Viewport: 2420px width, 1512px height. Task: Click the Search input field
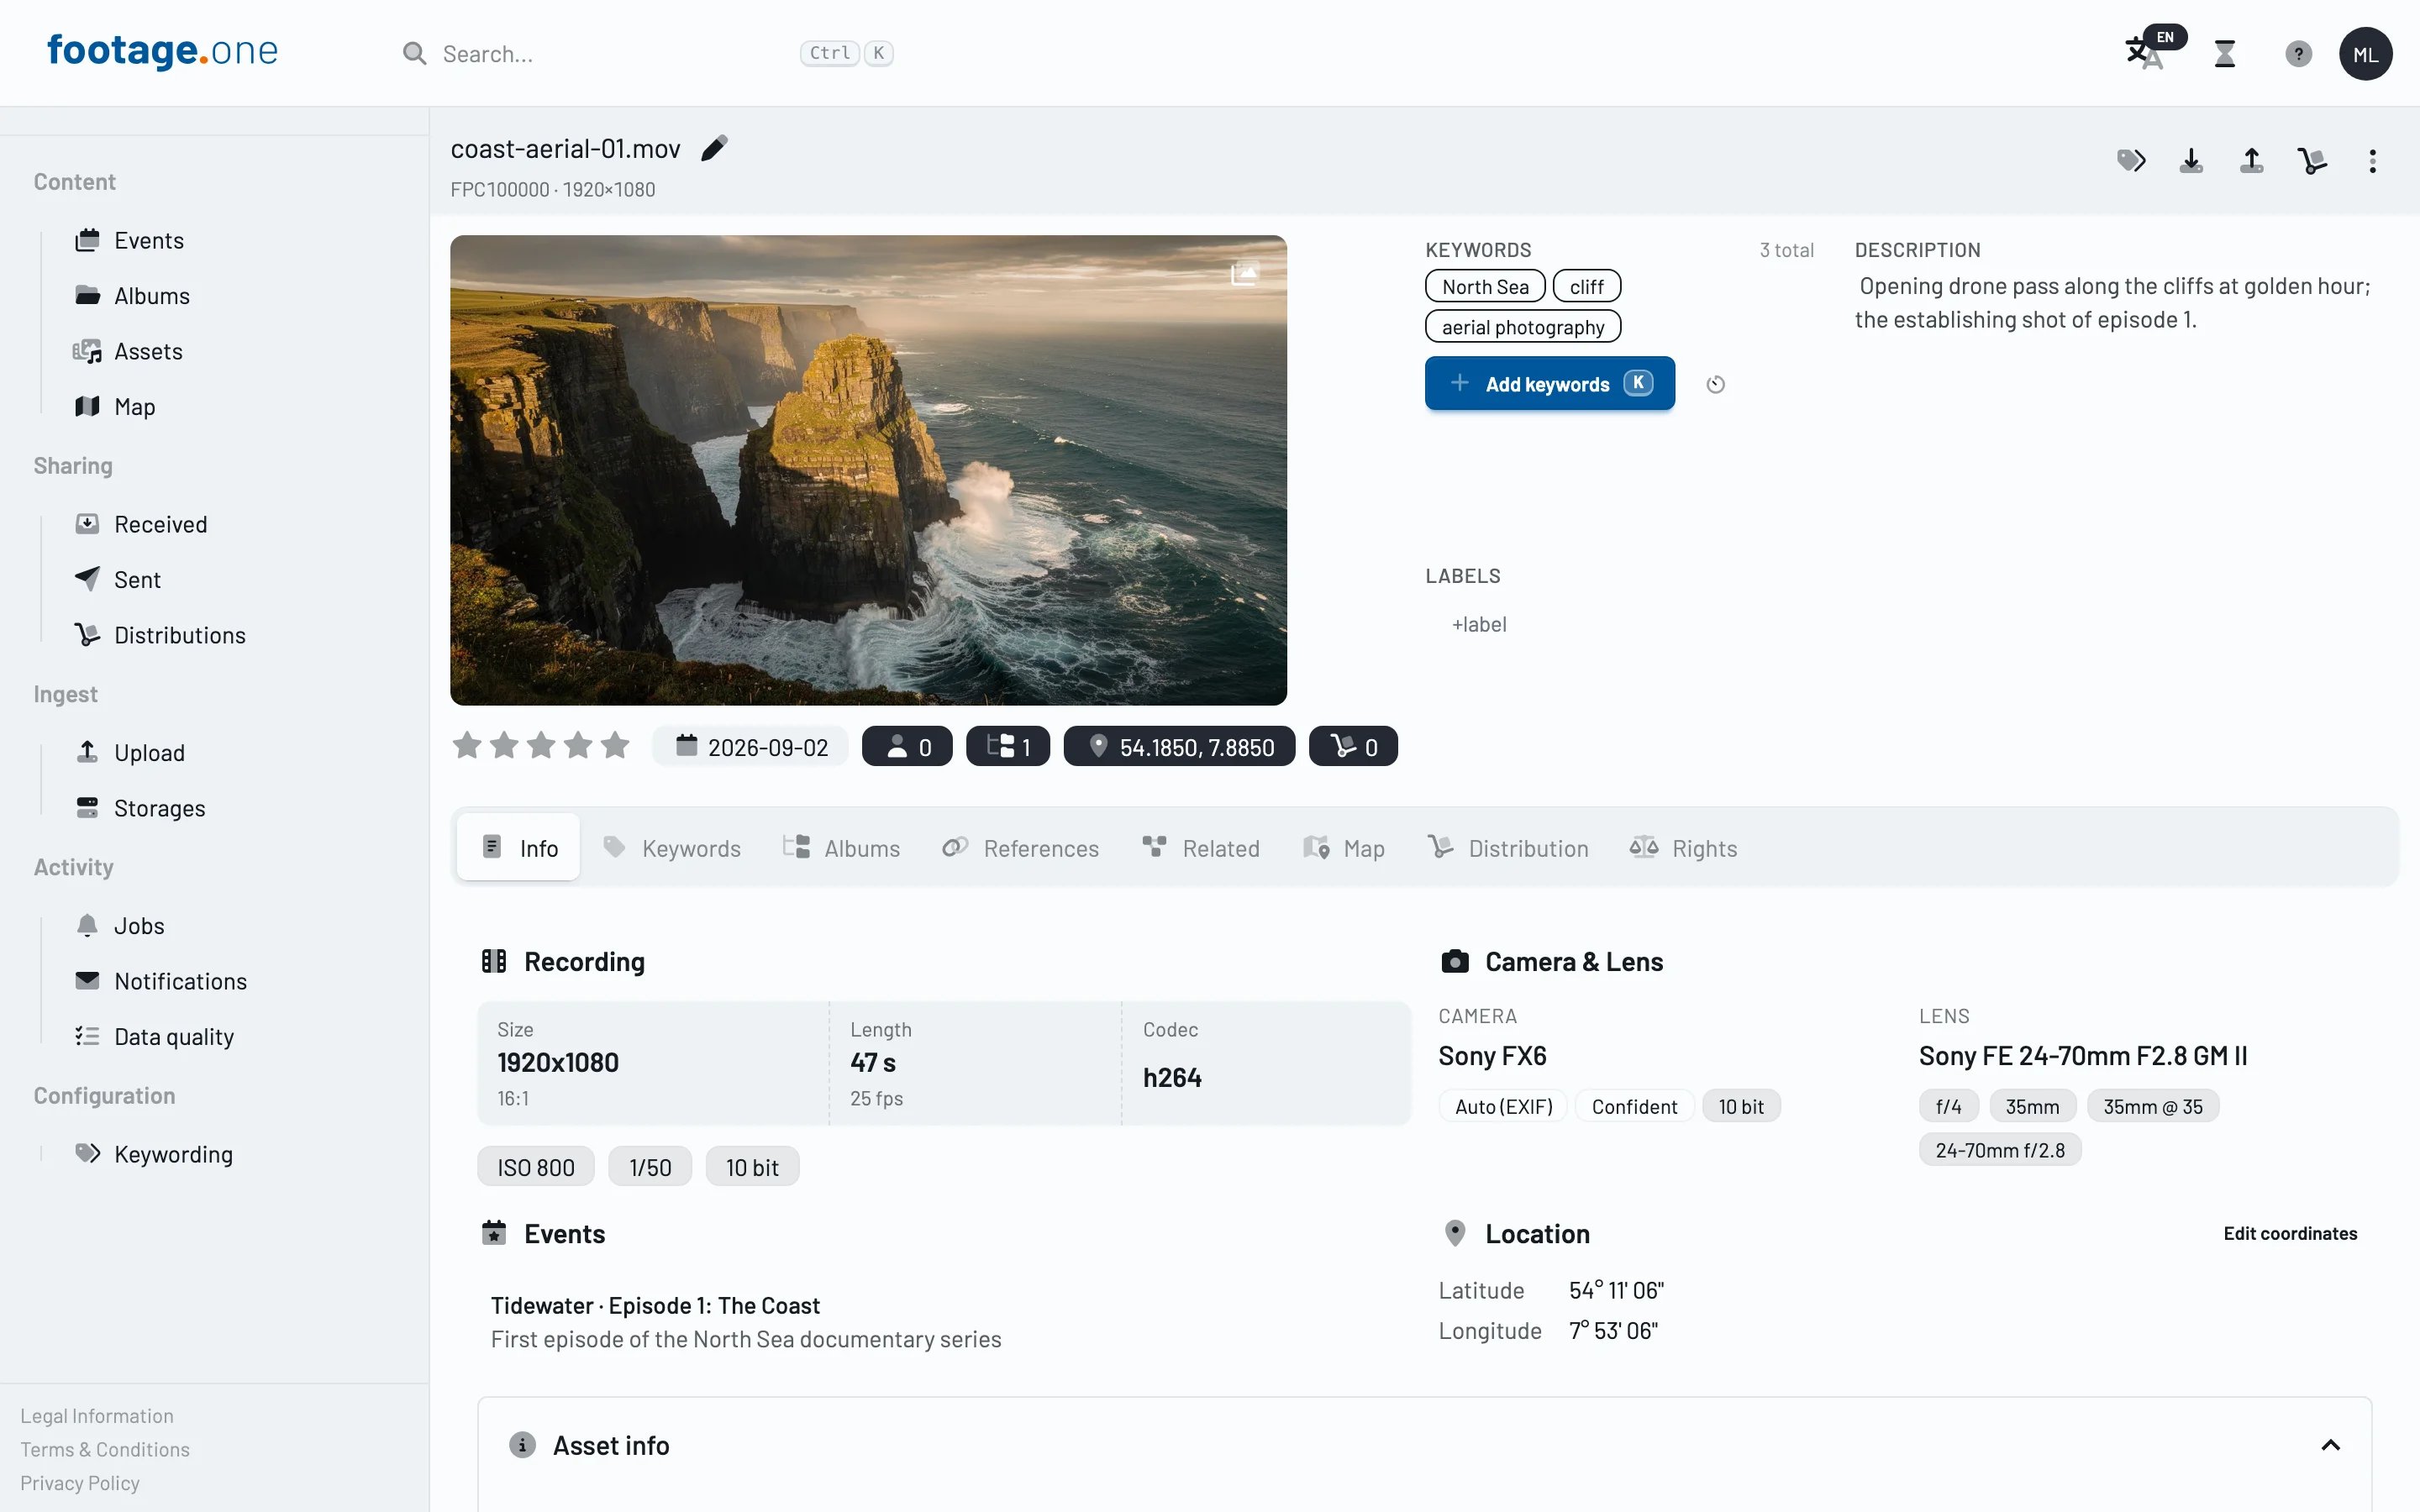[646, 54]
